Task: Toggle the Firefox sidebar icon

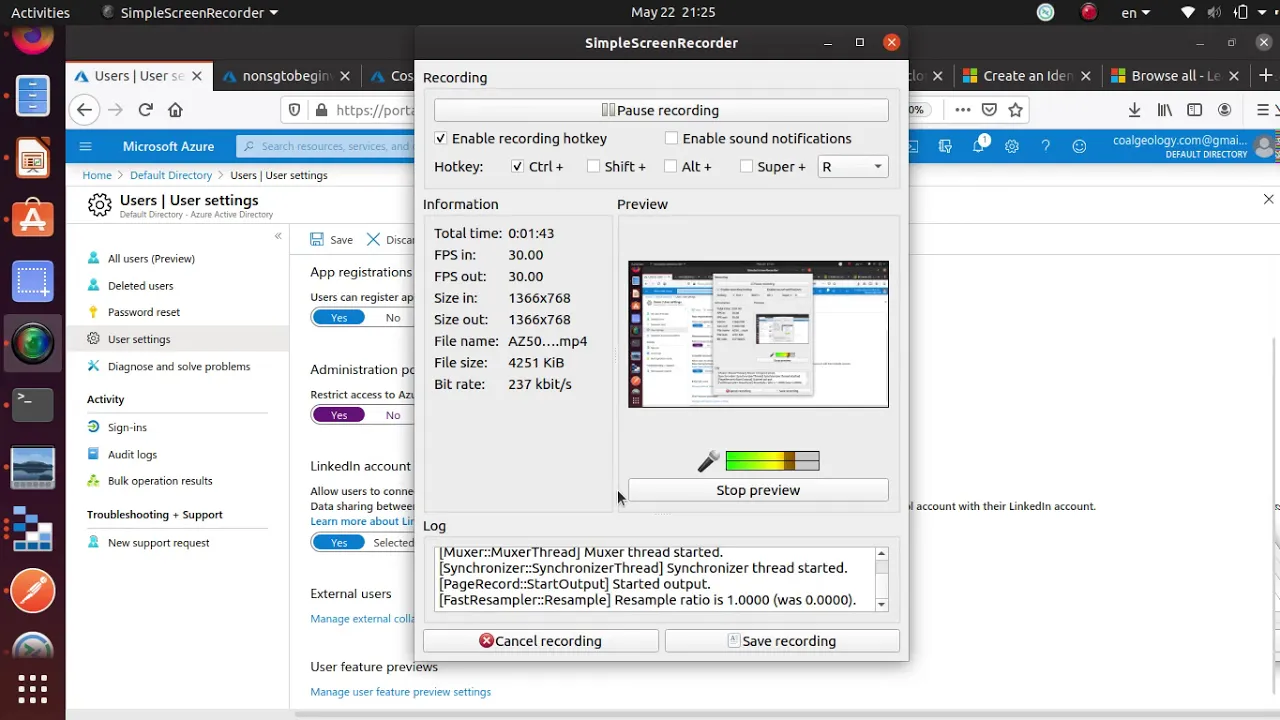Action: [x=1194, y=110]
